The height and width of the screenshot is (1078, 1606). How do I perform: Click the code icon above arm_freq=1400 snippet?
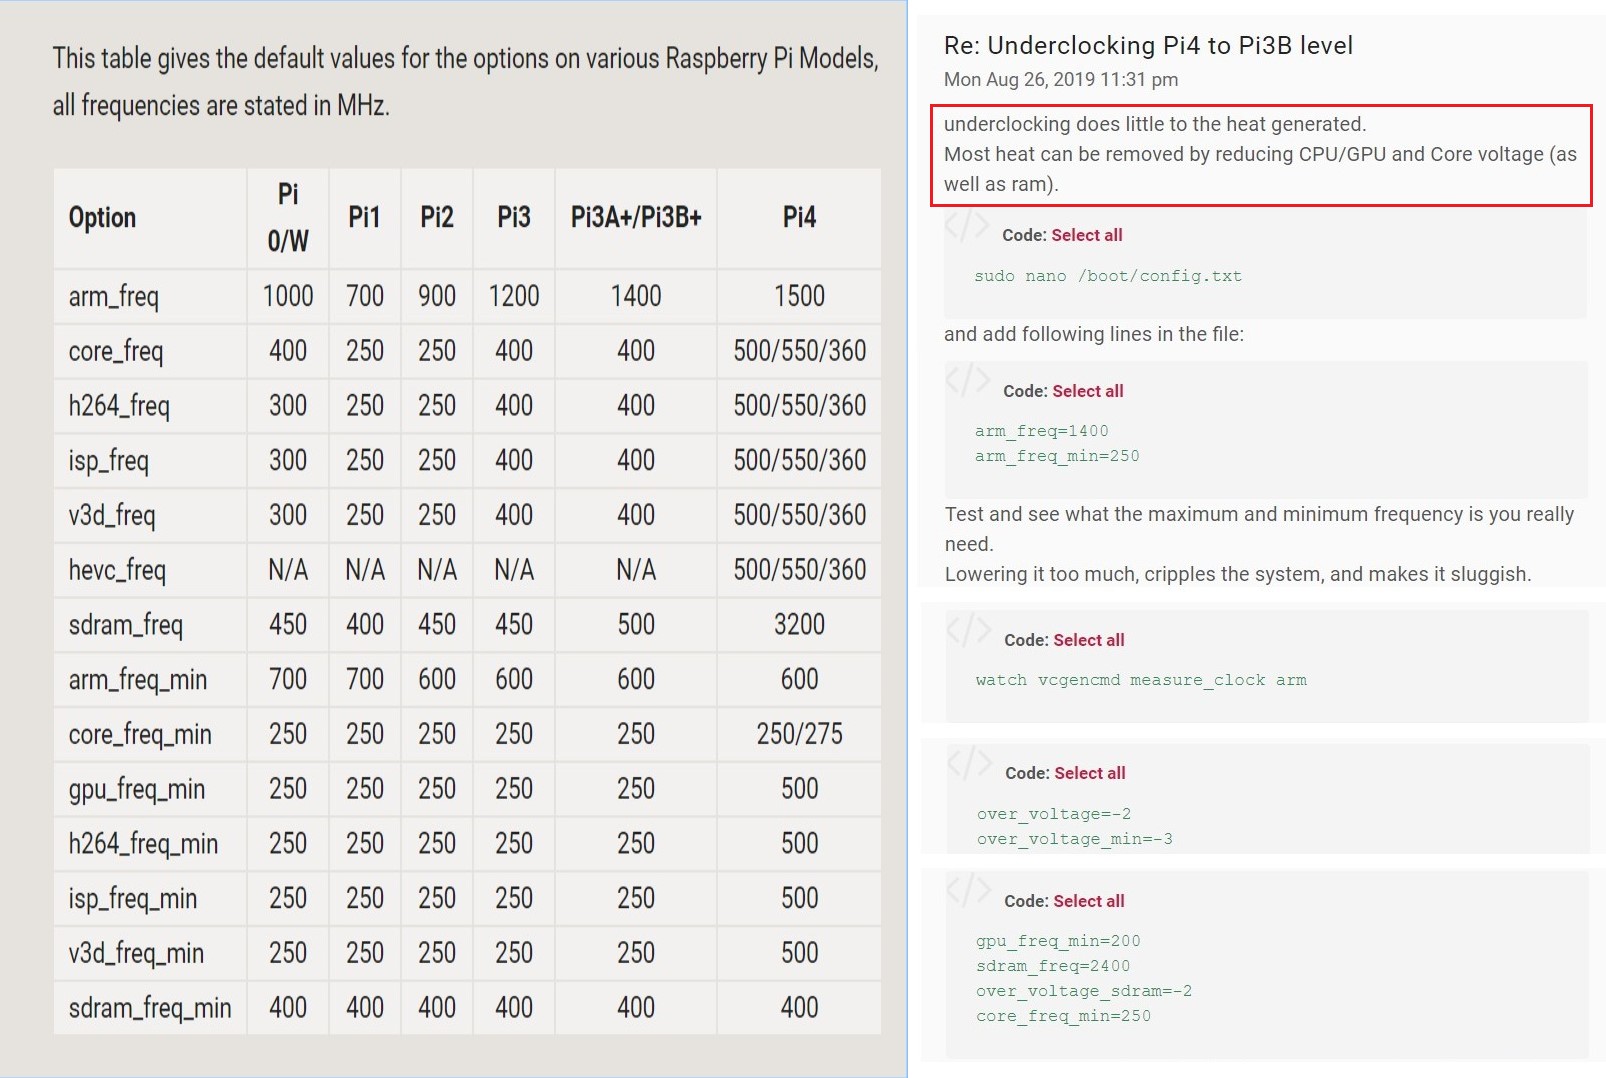click(x=967, y=381)
